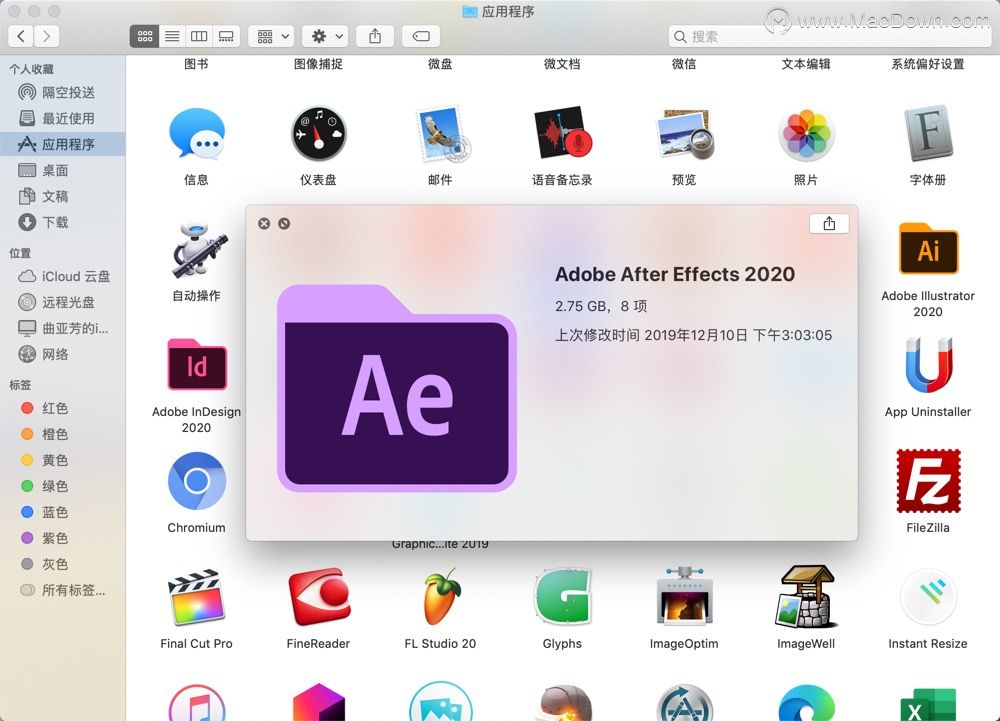This screenshot has height=721, width=1000.
Task: Open FL Studio 20
Action: point(441,597)
